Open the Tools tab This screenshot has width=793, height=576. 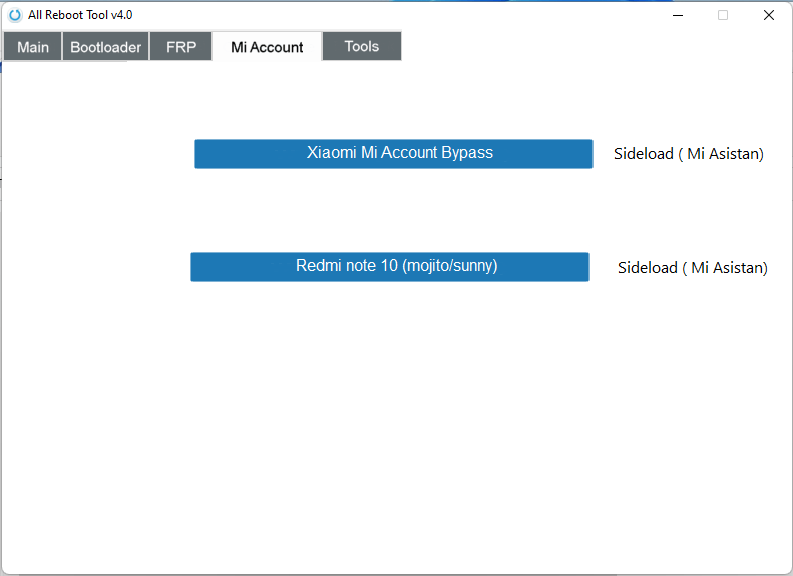click(x=362, y=46)
